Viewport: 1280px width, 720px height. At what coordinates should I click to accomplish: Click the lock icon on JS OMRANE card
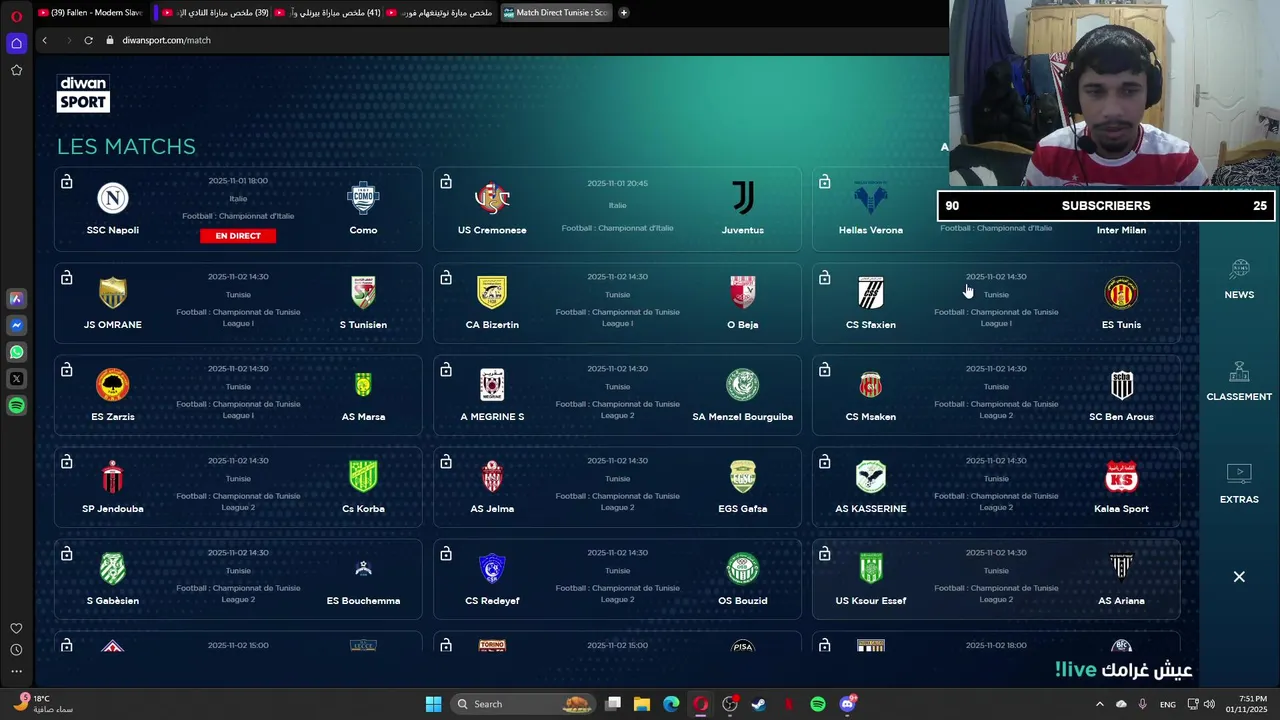(66, 277)
